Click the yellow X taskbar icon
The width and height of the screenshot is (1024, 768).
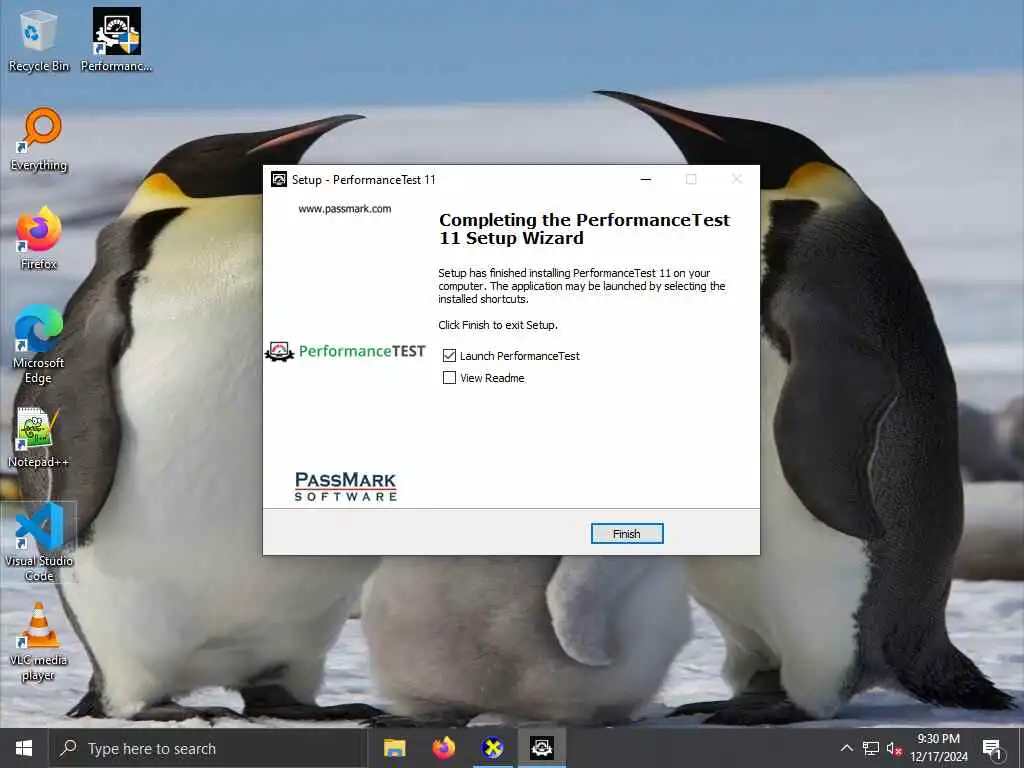tap(492, 748)
